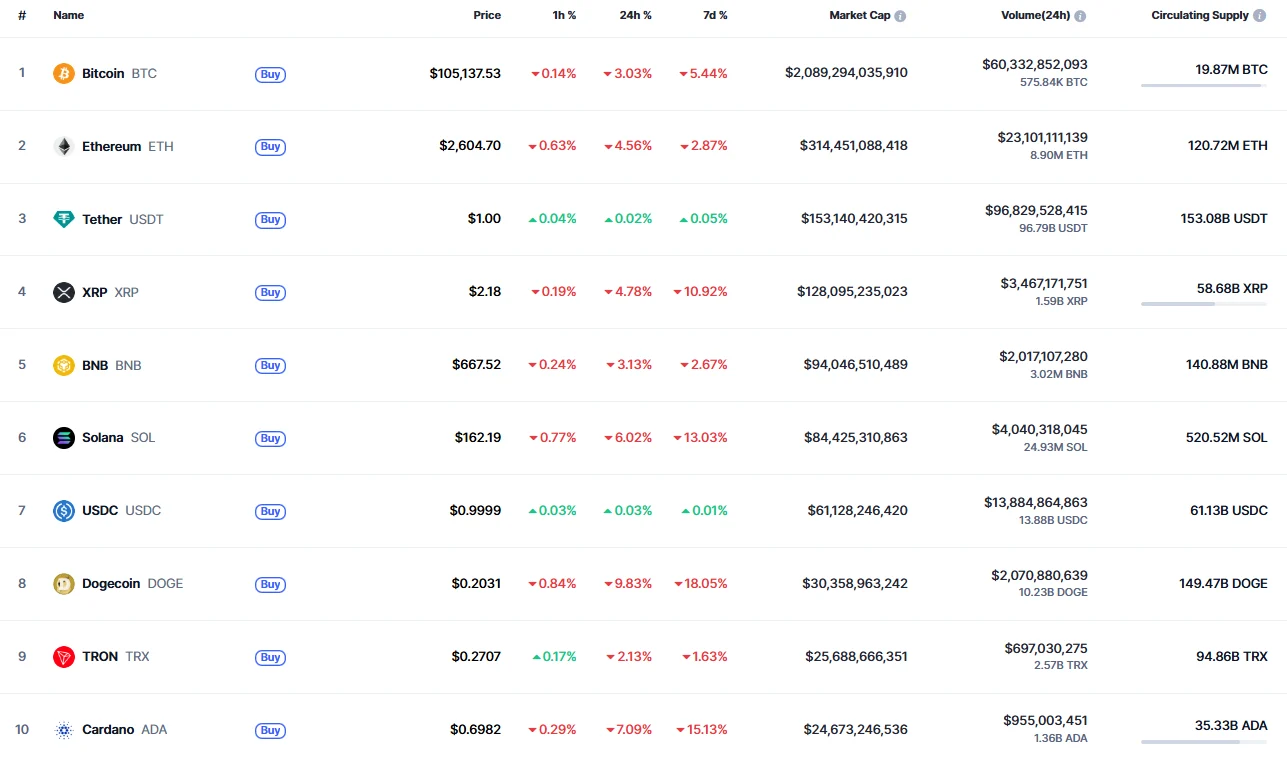Click the TRON logo icon

coord(64,657)
